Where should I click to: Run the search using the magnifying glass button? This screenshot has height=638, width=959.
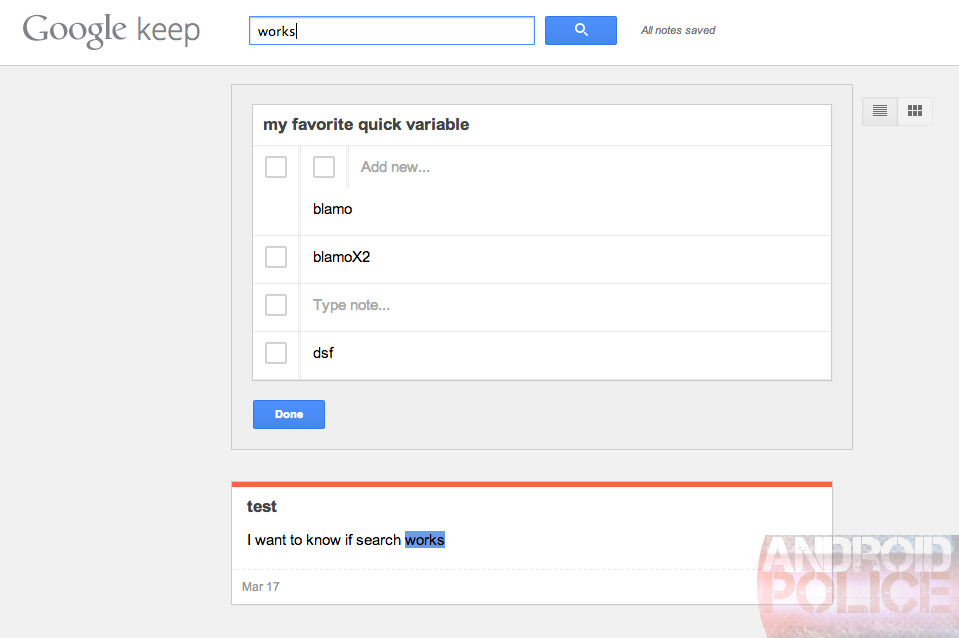(x=580, y=30)
